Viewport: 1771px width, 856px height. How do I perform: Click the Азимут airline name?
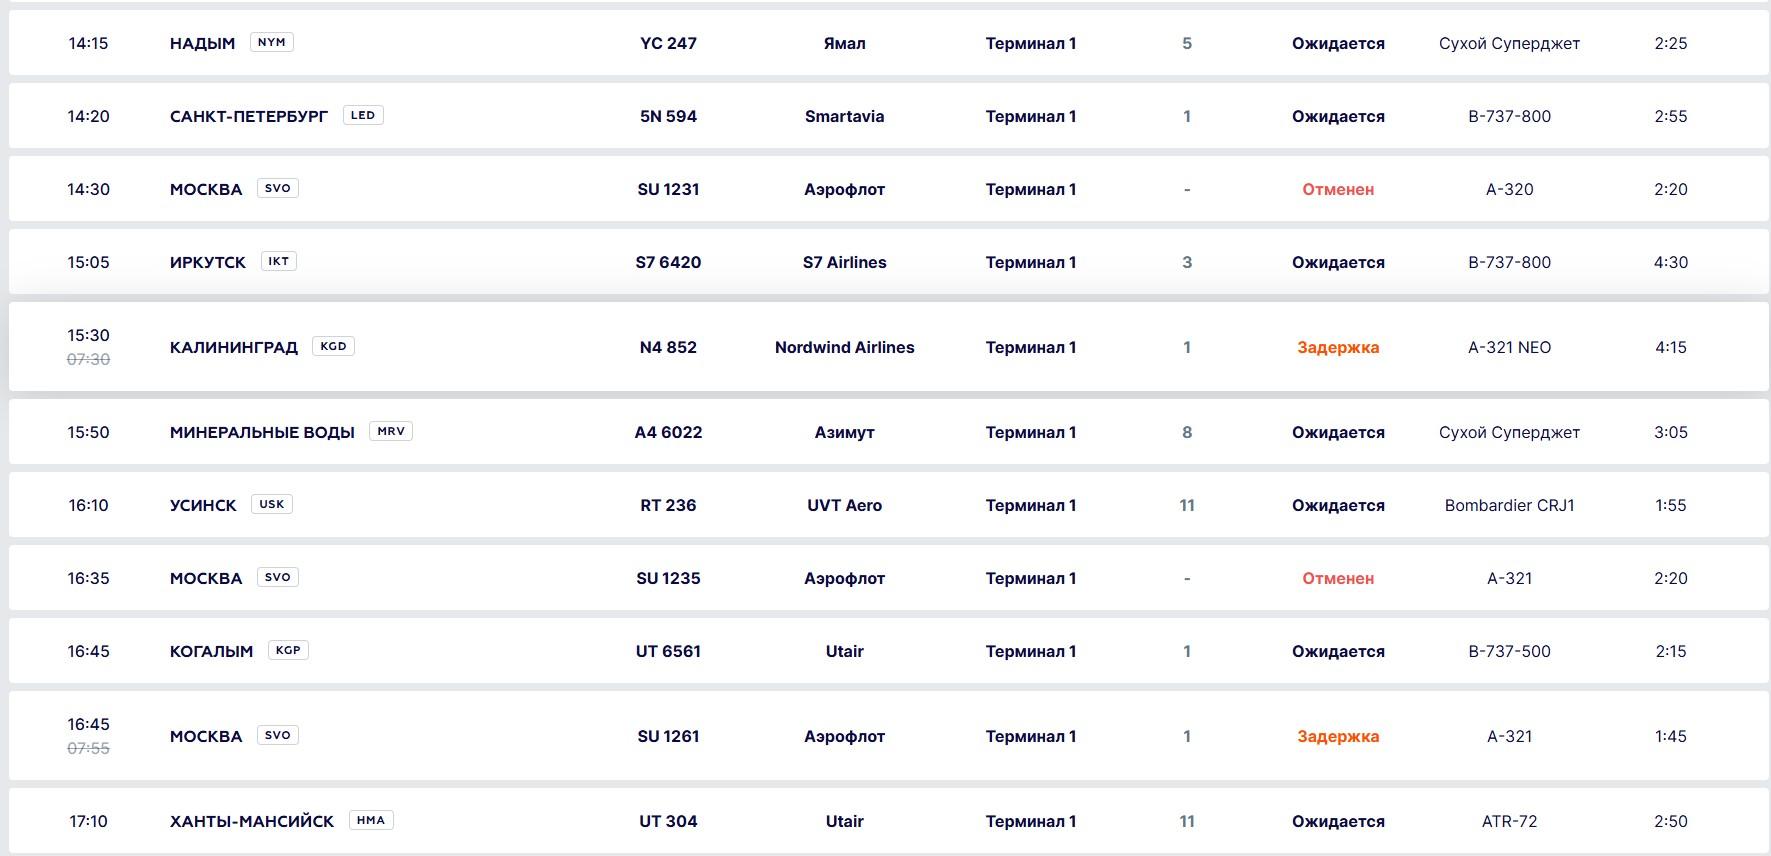tap(844, 432)
